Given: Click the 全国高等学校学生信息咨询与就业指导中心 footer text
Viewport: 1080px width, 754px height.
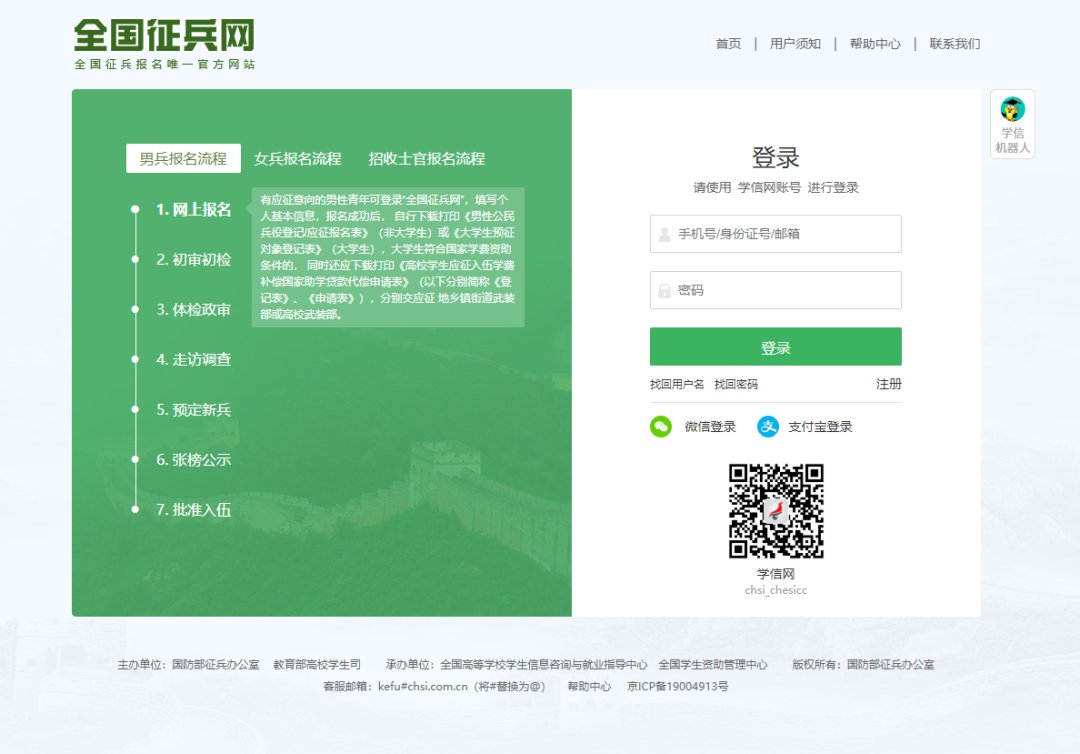Looking at the screenshot, I should click(x=543, y=664).
